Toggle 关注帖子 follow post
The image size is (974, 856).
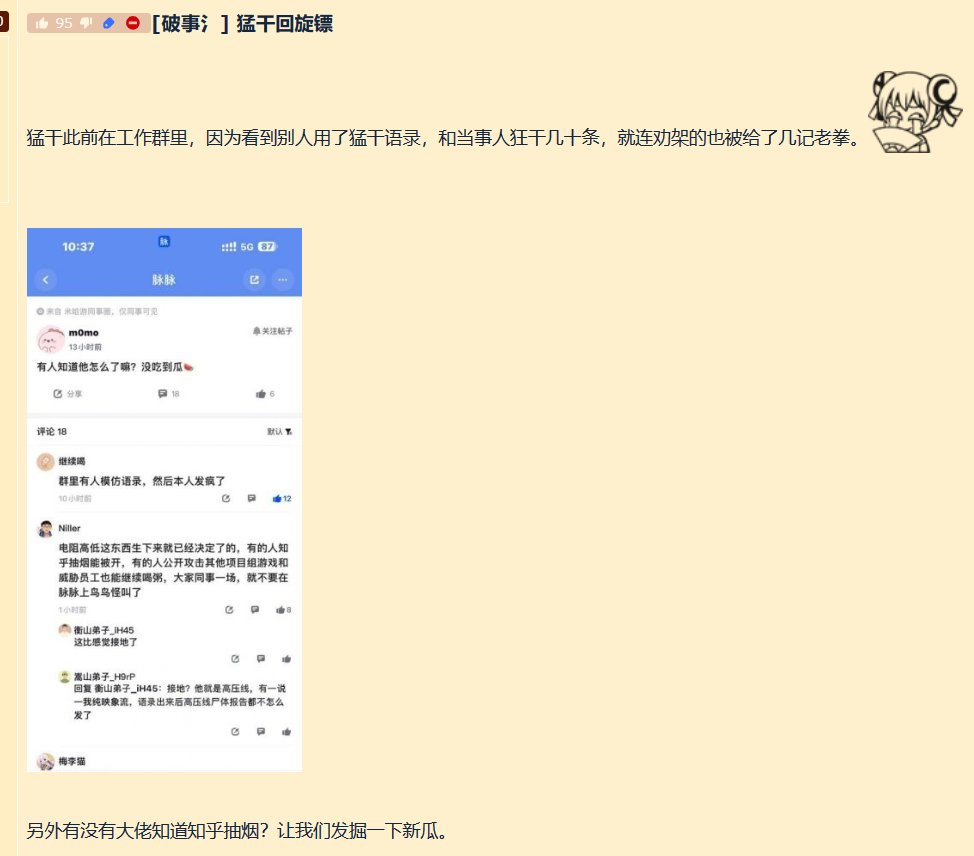click(x=271, y=330)
